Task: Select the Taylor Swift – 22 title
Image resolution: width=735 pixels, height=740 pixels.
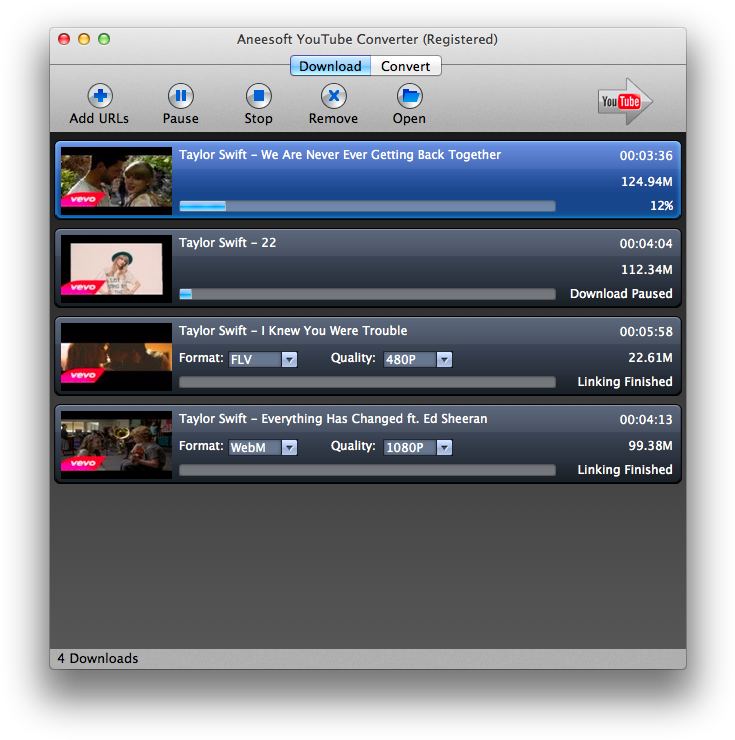Action: click(x=228, y=243)
